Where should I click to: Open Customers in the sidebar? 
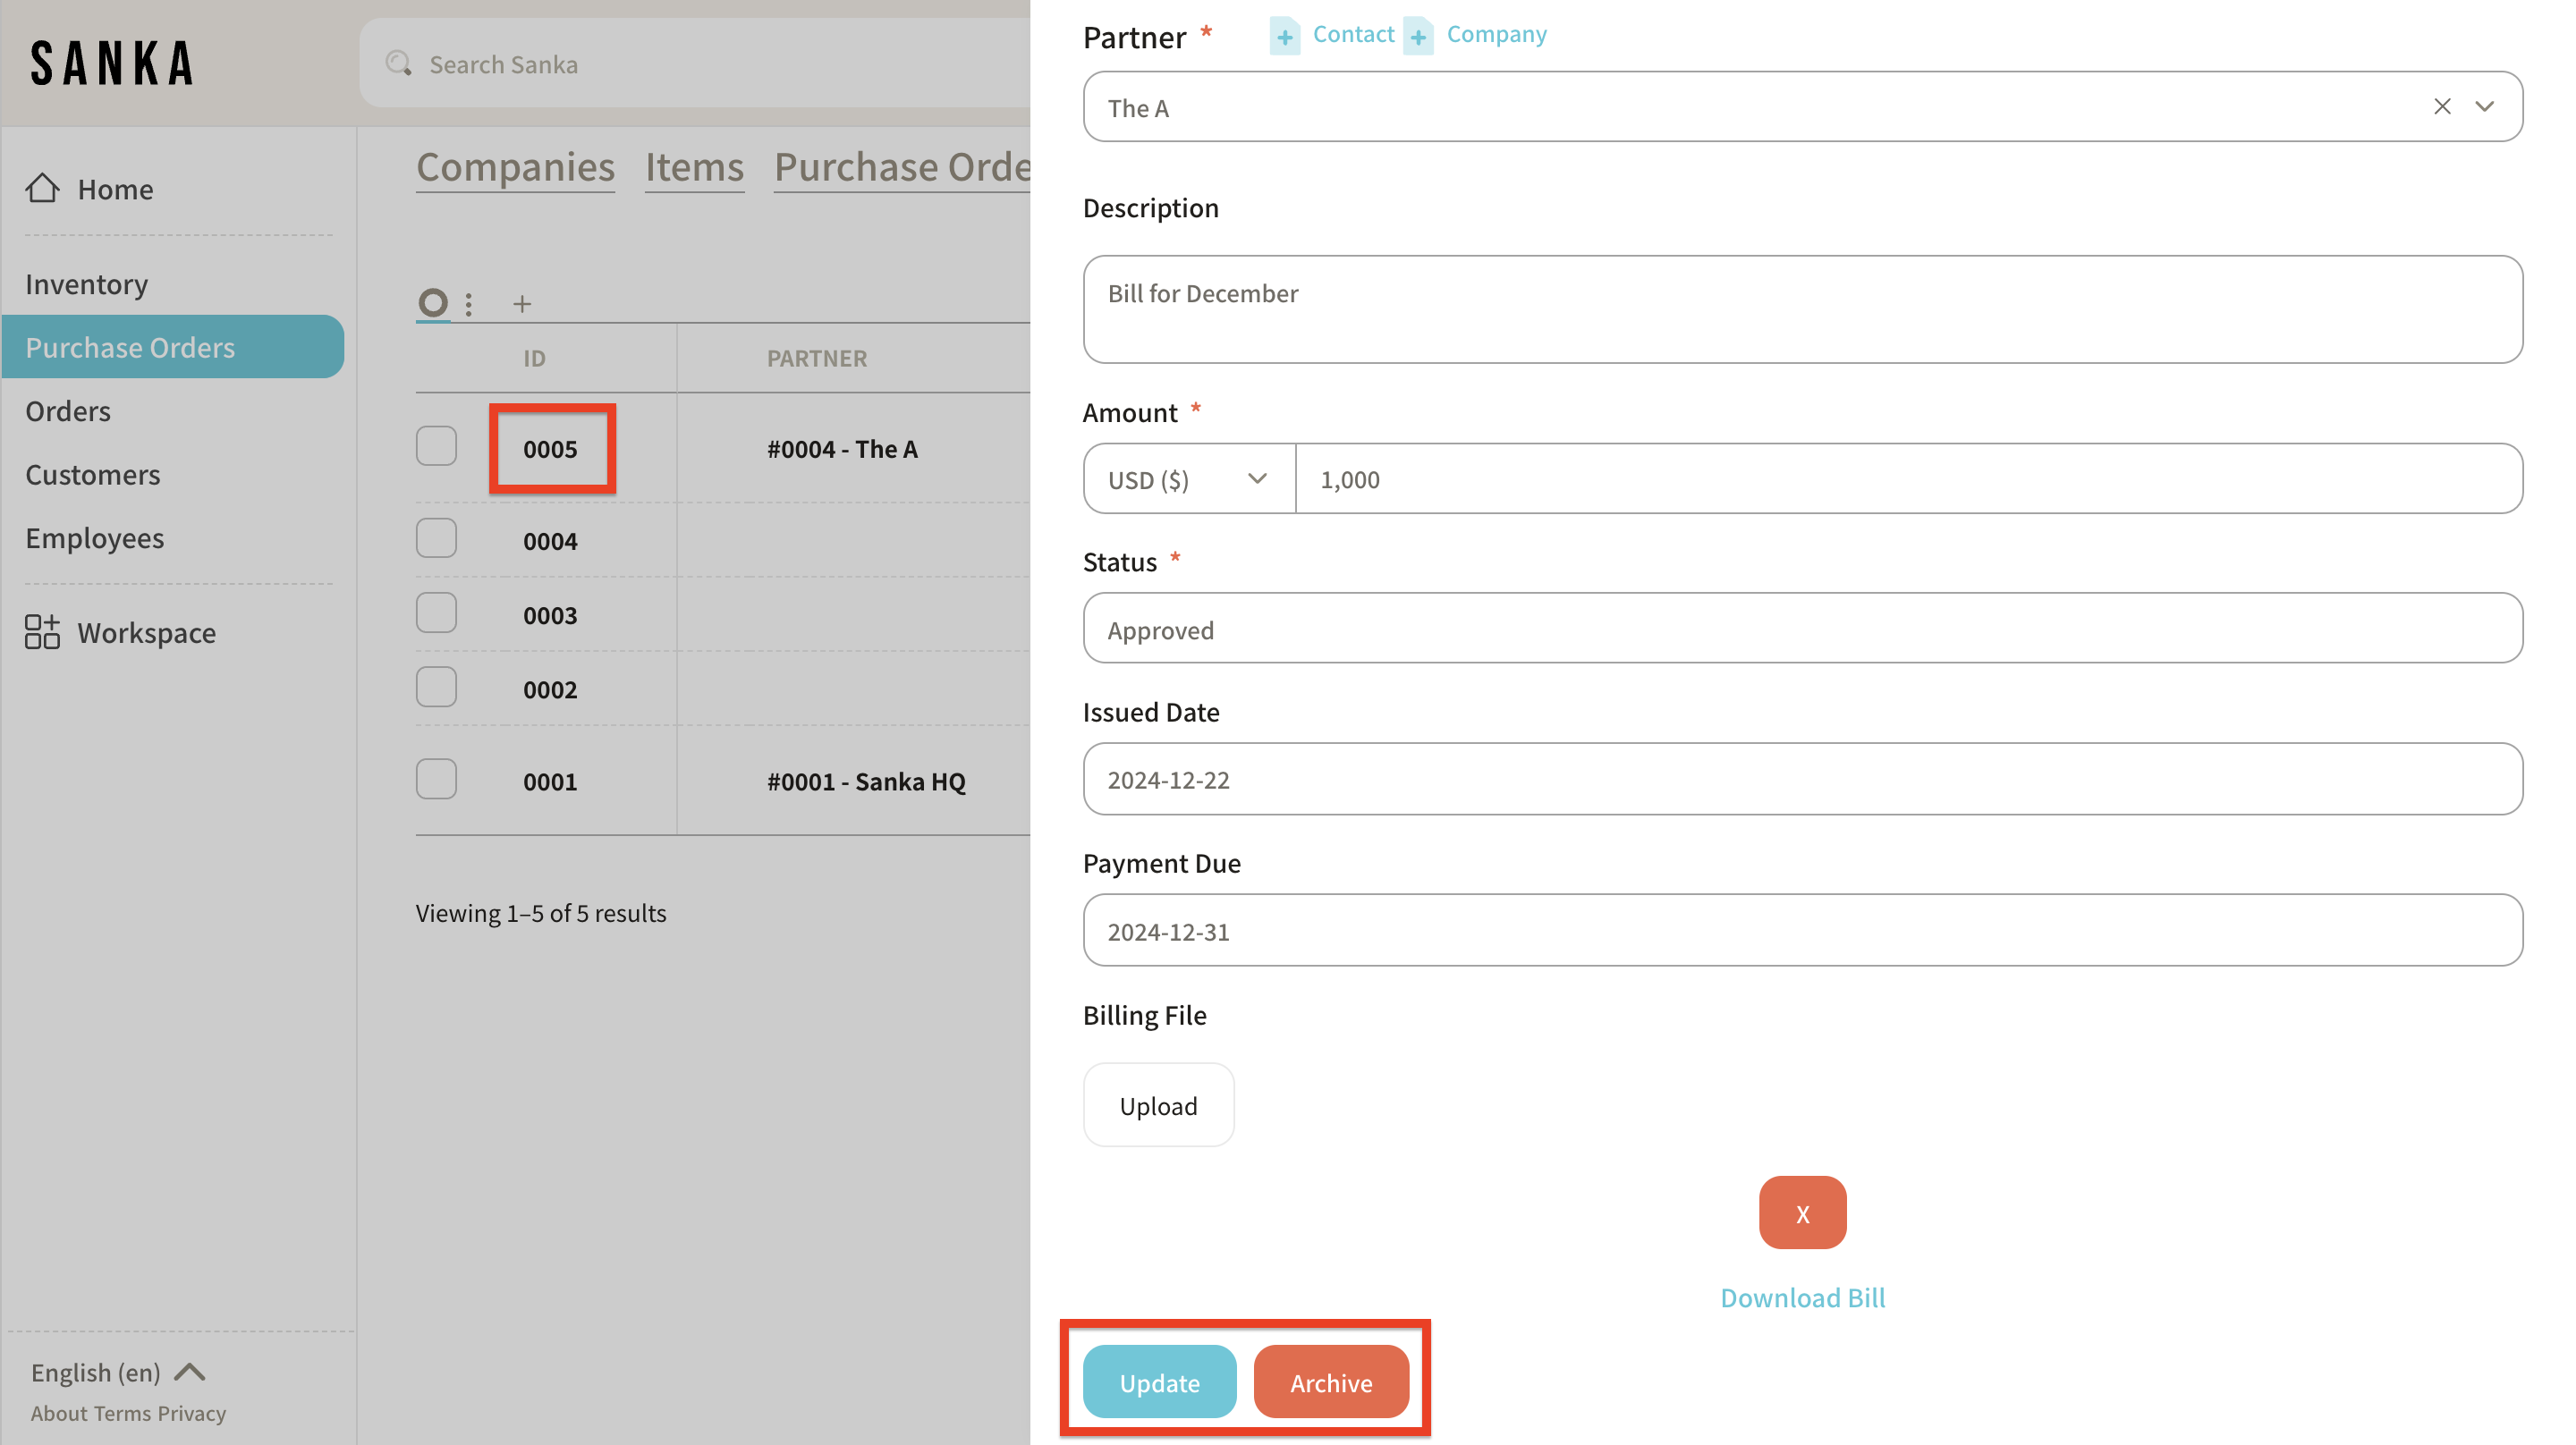pyautogui.click(x=93, y=474)
